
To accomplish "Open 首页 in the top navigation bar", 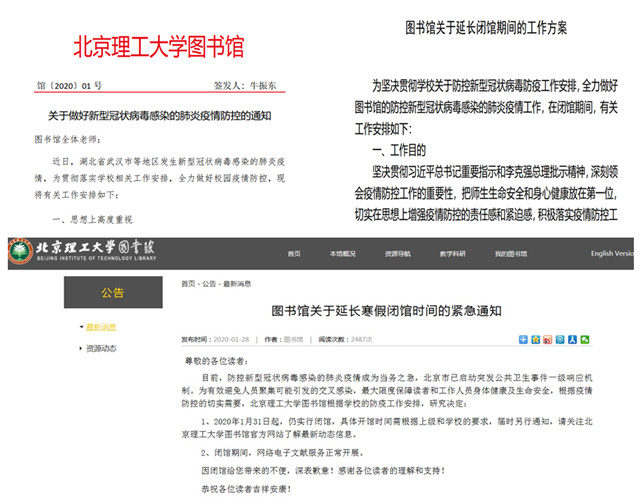I will point(294,254).
